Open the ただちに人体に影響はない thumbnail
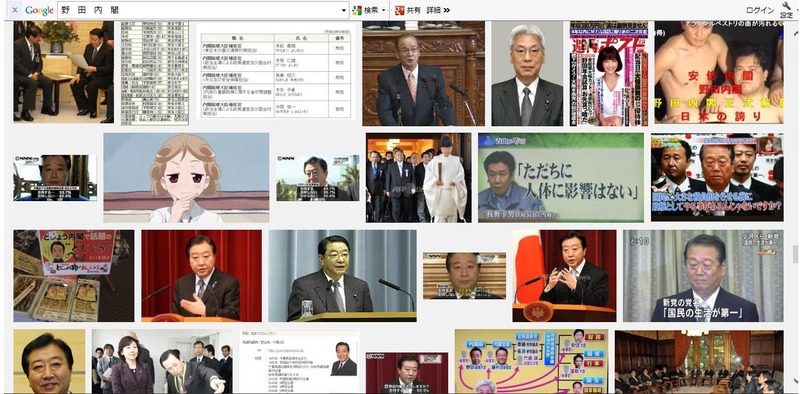 [561, 178]
